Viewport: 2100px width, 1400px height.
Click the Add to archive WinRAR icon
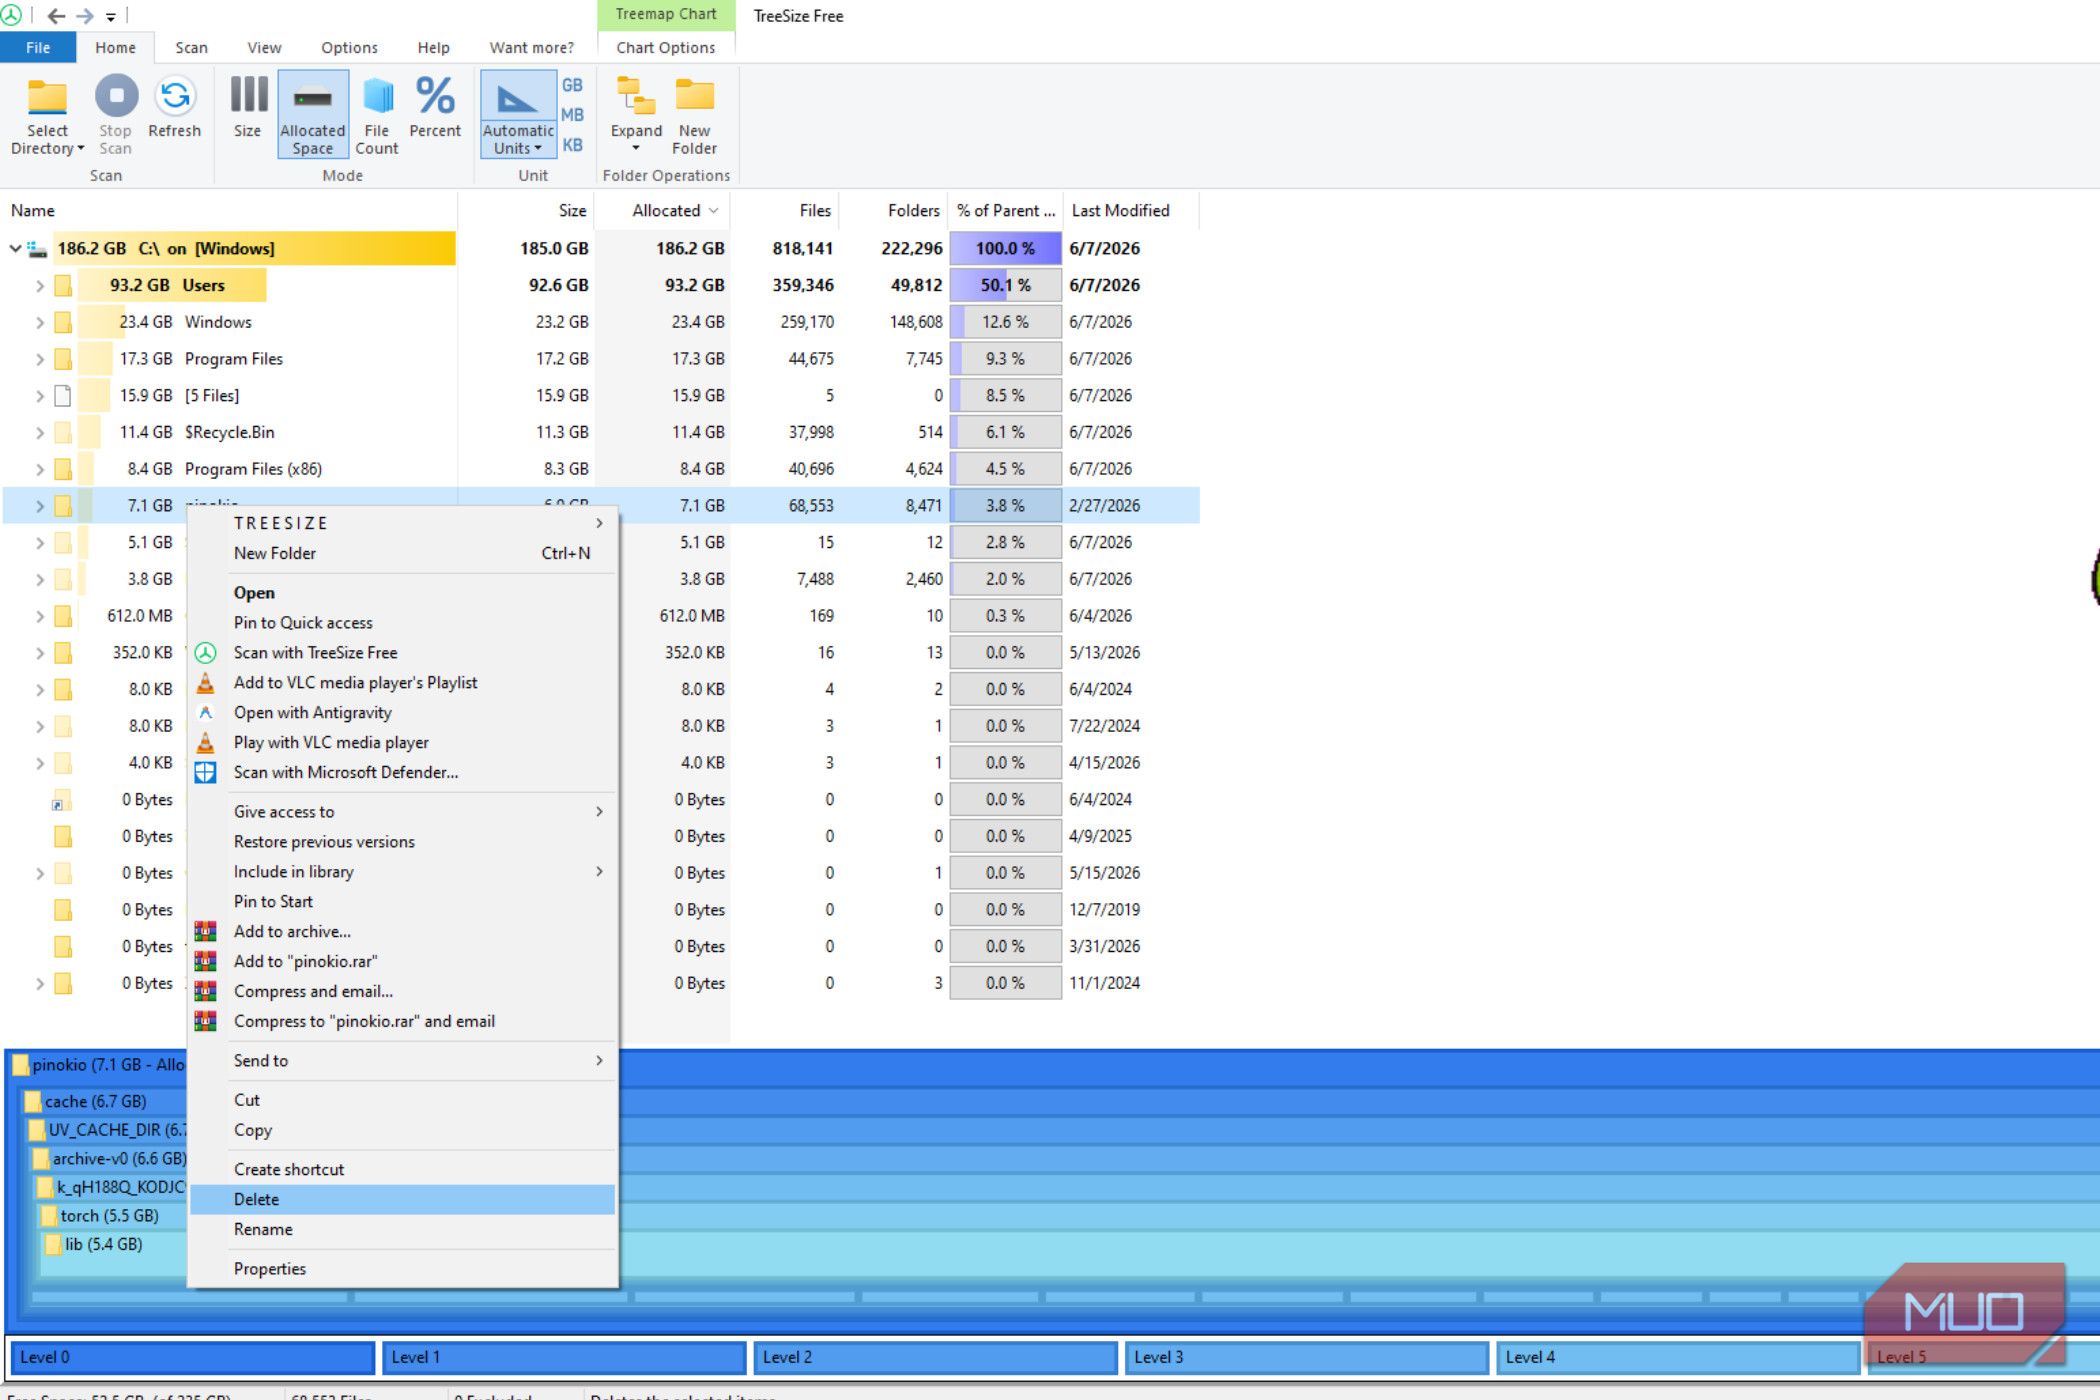[x=205, y=931]
